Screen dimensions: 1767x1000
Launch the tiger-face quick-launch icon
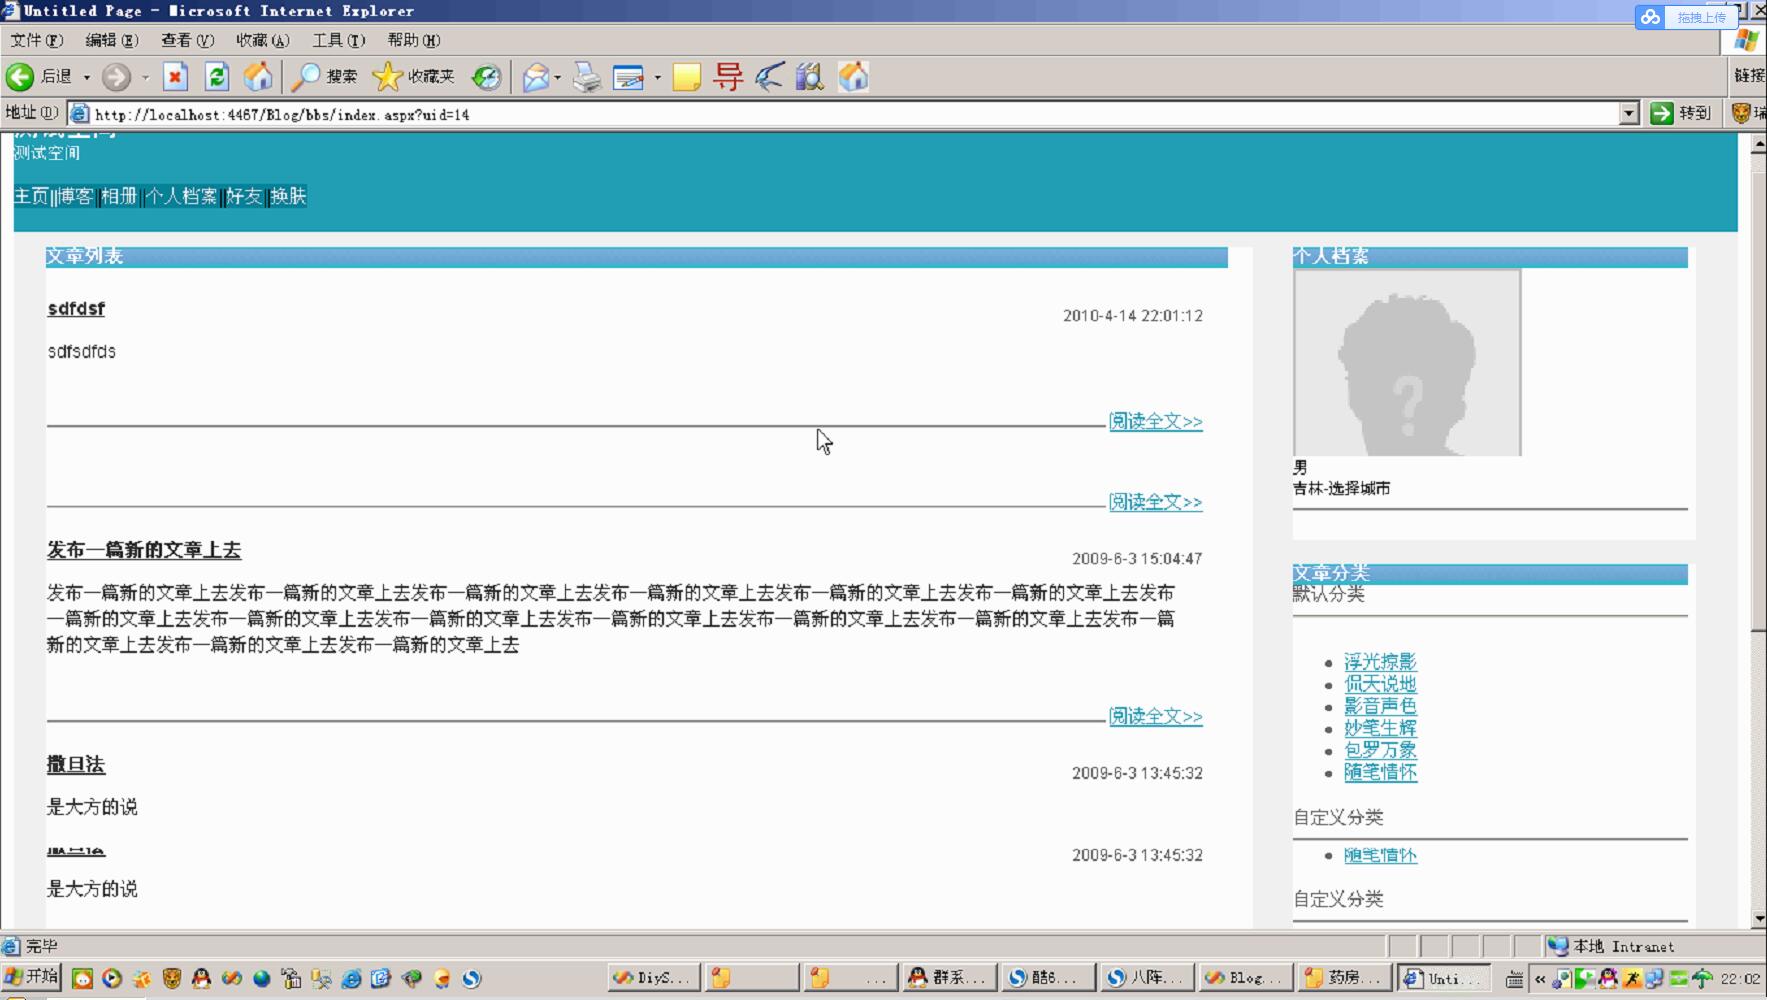click(172, 979)
